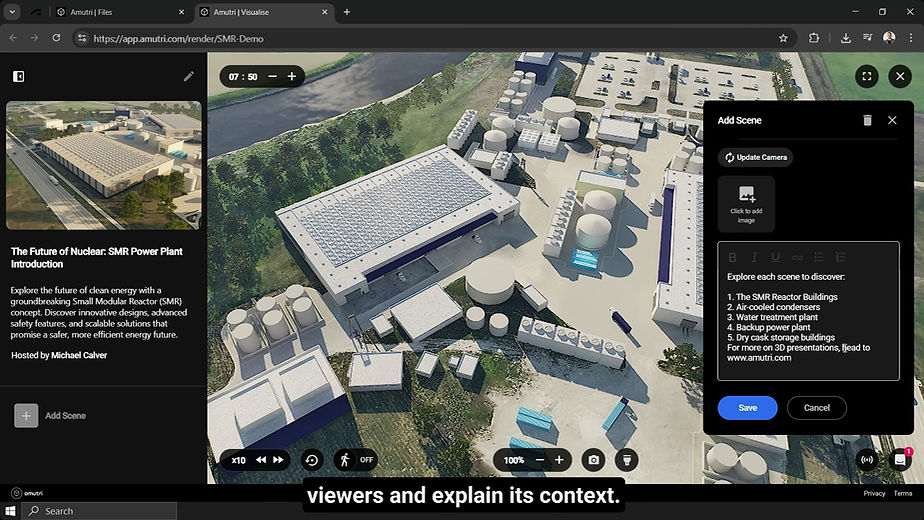
Task: Reload the page
Action: [x=56, y=38]
